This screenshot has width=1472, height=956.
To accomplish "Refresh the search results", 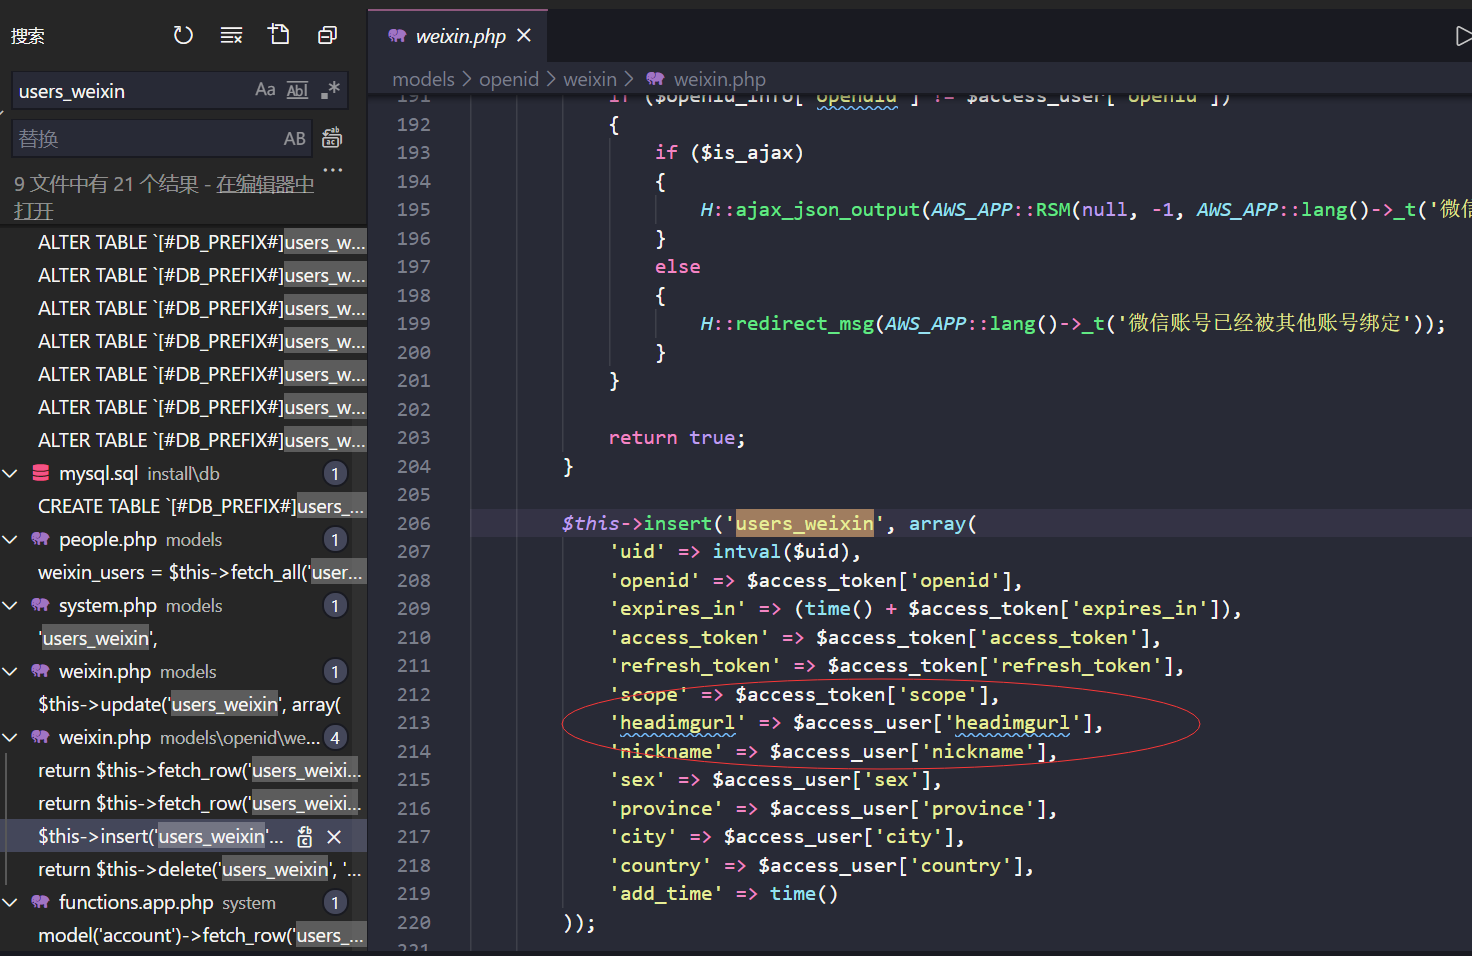I will click(x=183, y=36).
